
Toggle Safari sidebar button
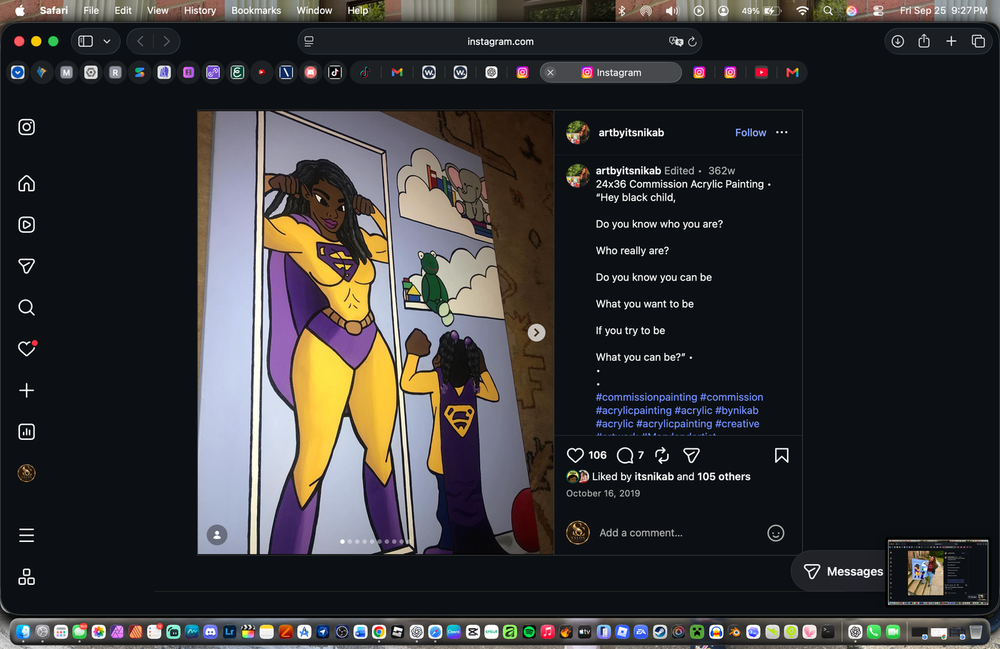coord(85,41)
